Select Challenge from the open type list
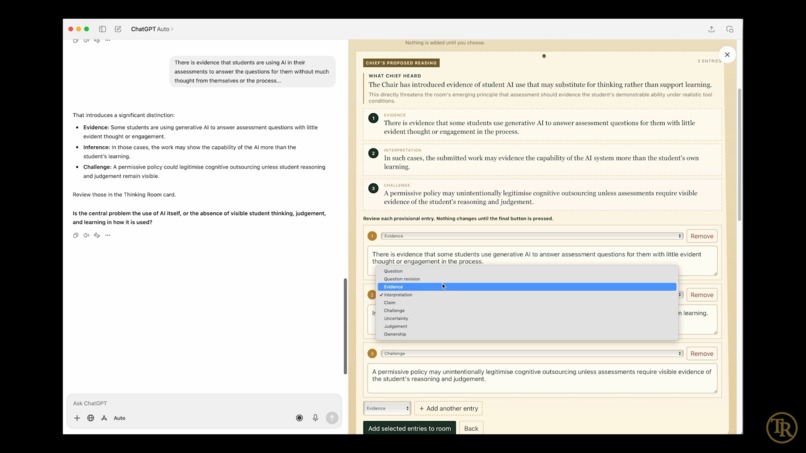Viewport: 806px width, 453px height. [527, 311]
